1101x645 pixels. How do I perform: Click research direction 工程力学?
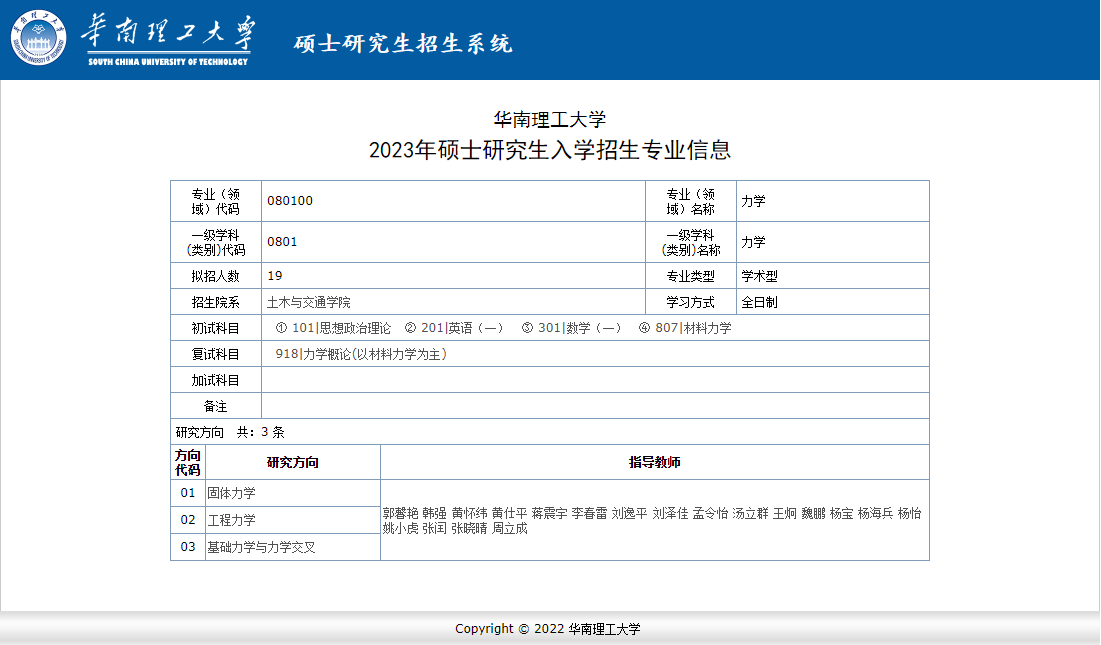pos(231,520)
